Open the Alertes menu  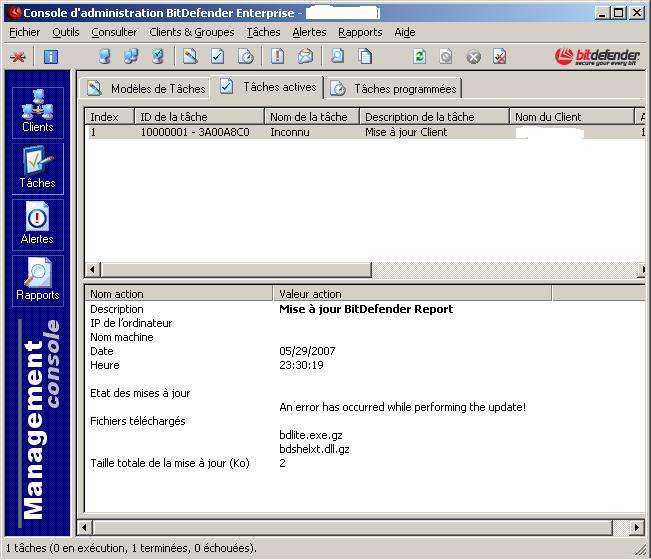tap(309, 32)
